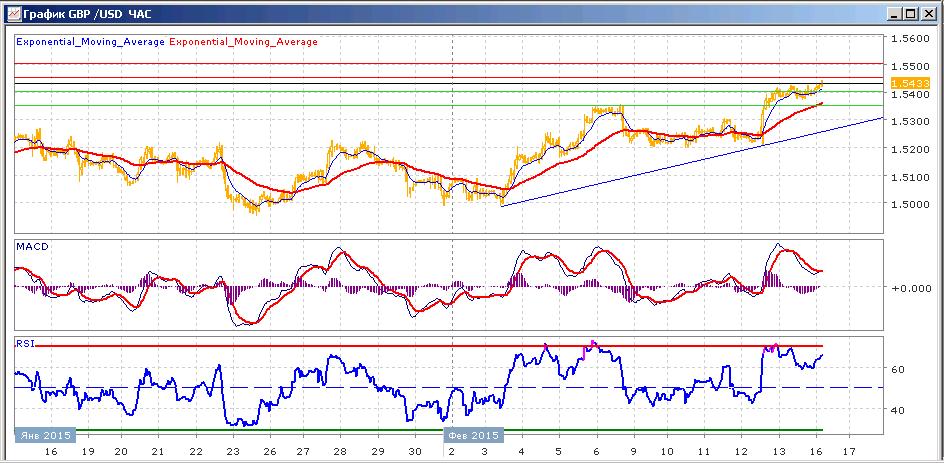
Task: Click date 13 on the time axis
Action: click(x=778, y=452)
